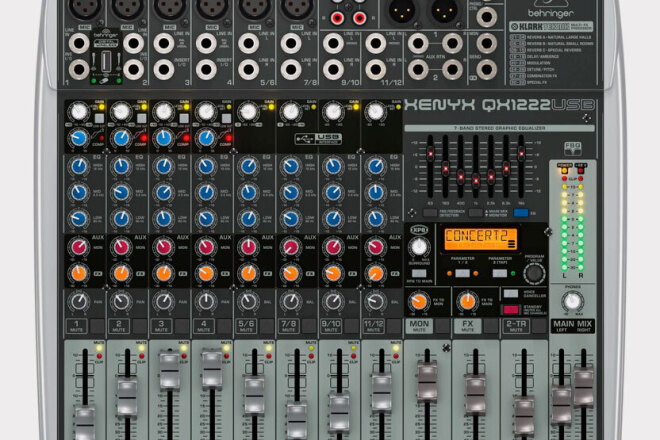Mute stereo channel 11/12
660x440 pixels.
394,326
